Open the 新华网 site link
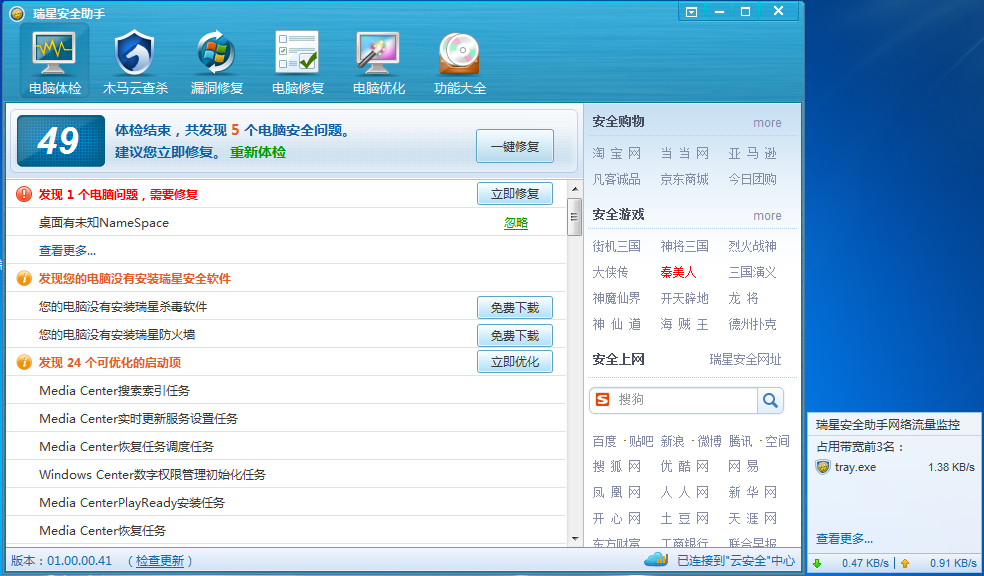The image size is (984, 576). point(752,493)
